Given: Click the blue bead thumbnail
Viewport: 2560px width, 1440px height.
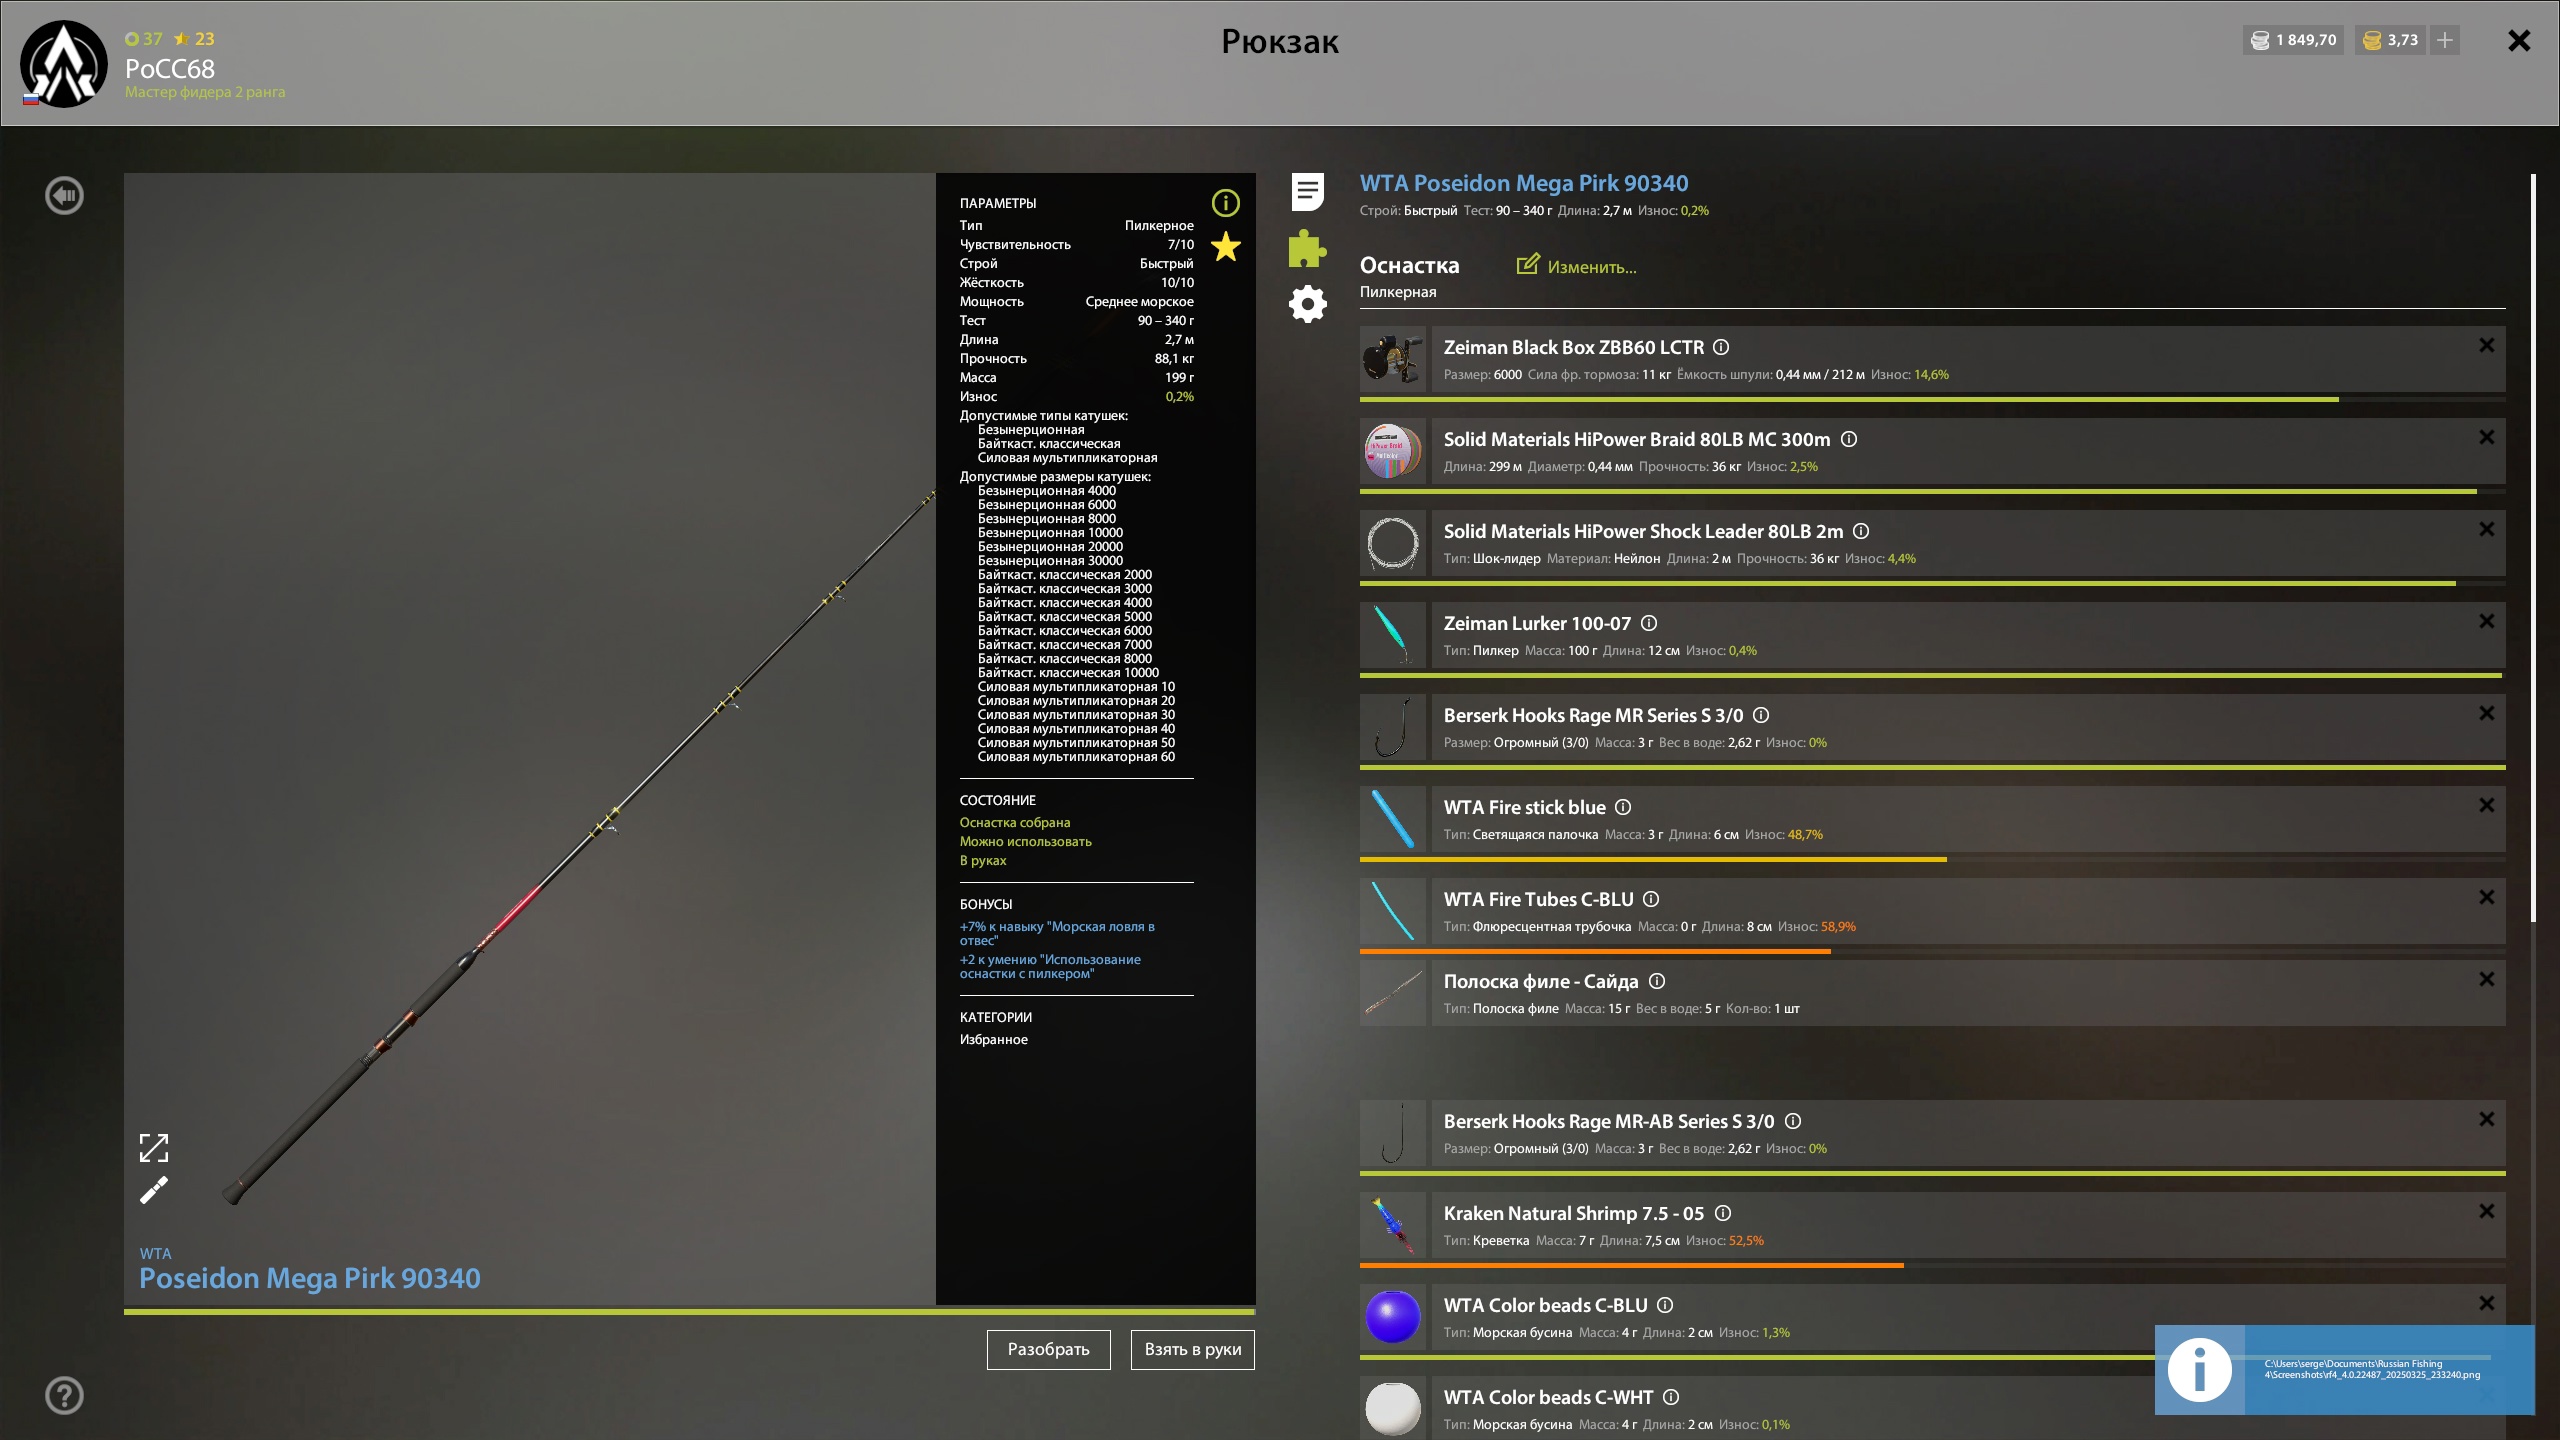Looking at the screenshot, I should pyautogui.click(x=1393, y=1317).
